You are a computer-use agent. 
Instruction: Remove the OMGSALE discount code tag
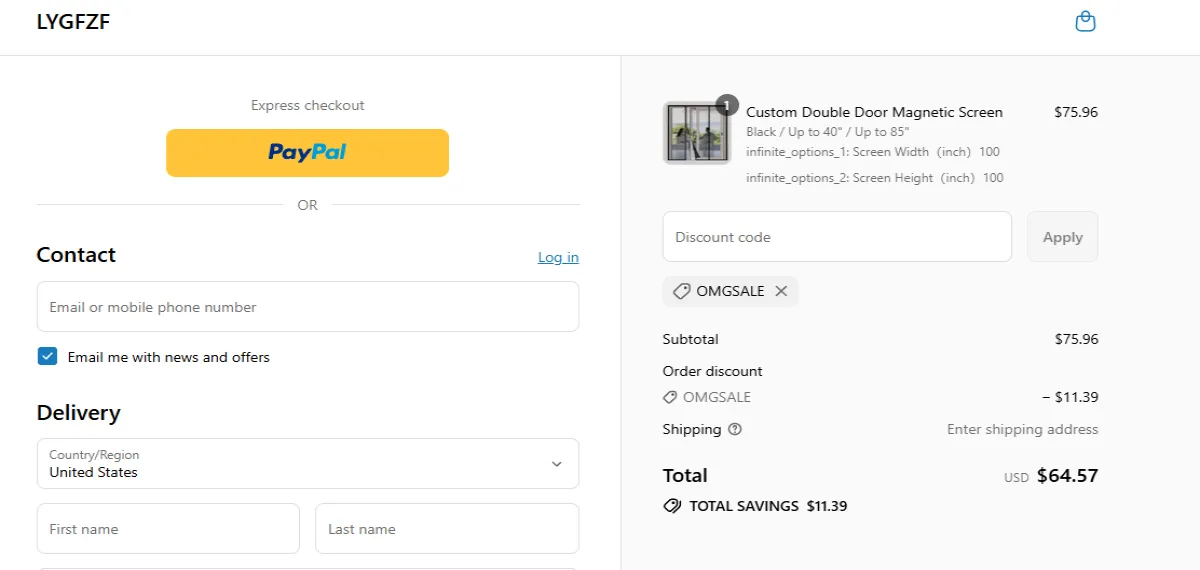(781, 291)
